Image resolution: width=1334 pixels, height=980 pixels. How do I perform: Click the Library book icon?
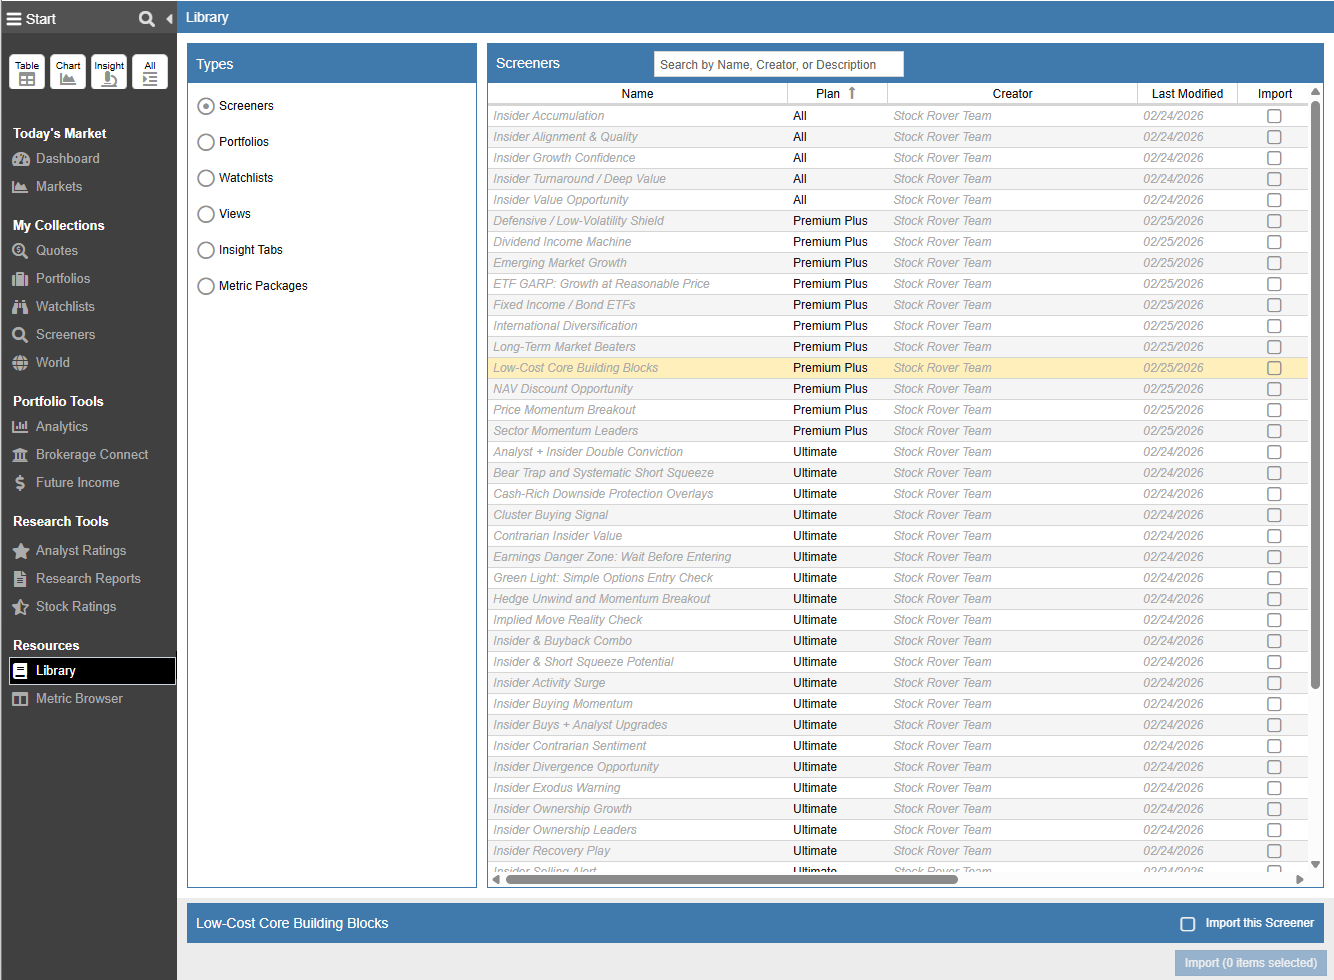pyautogui.click(x=20, y=671)
